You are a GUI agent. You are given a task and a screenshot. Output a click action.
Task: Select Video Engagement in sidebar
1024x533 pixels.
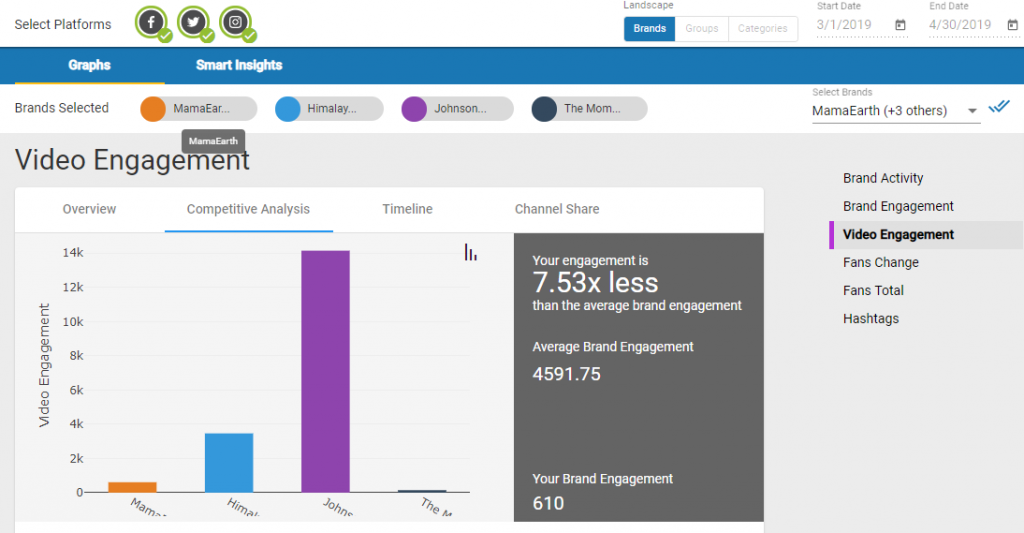pos(925,234)
